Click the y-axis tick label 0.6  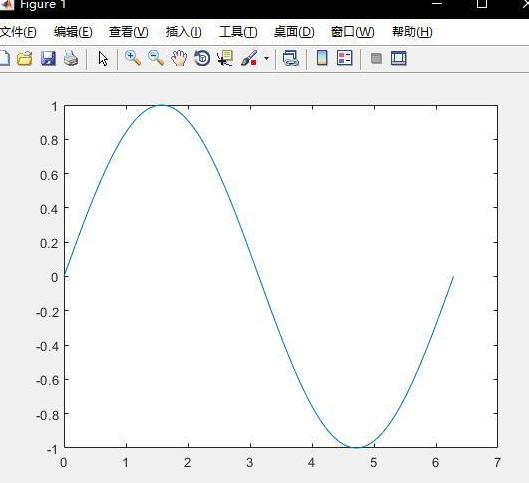coord(49,175)
